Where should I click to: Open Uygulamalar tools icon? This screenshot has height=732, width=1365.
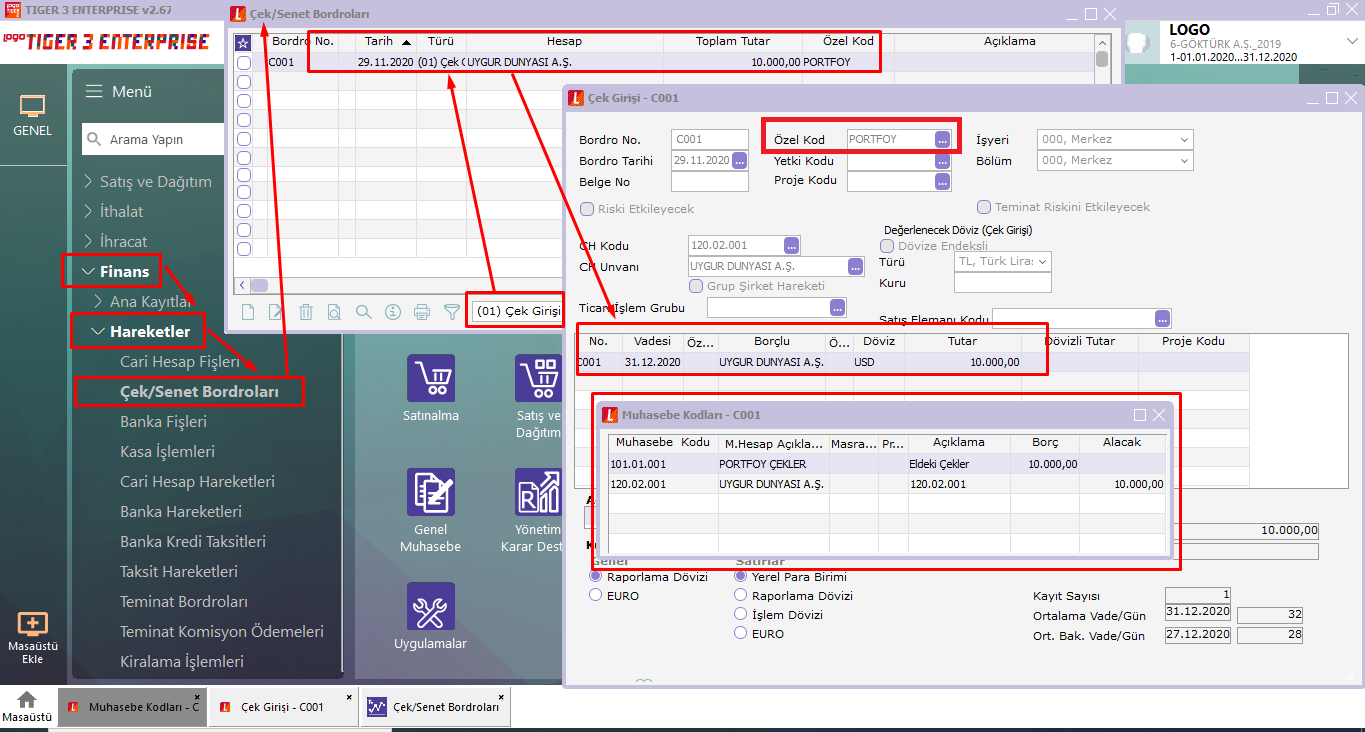(x=431, y=606)
